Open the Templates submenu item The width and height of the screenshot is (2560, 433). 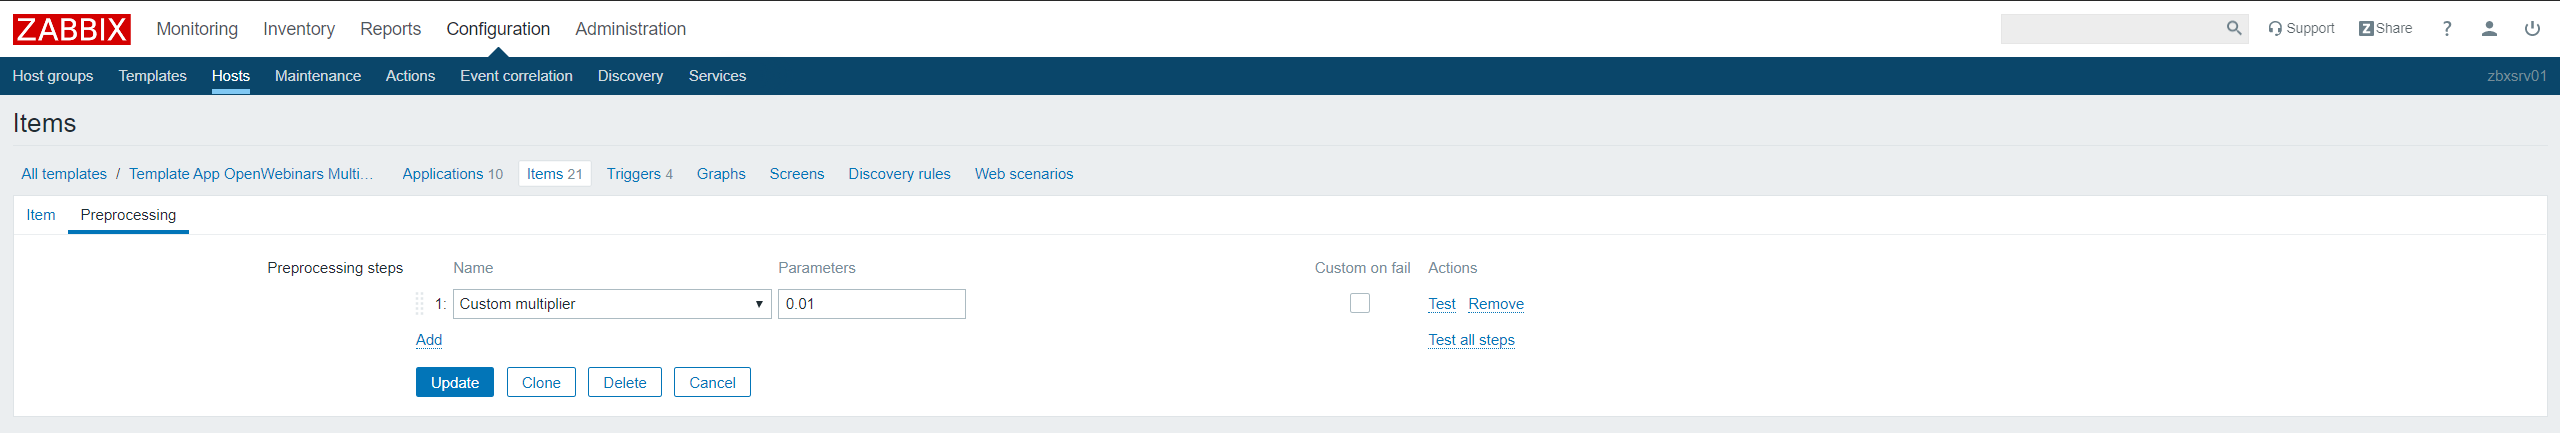click(x=152, y=76)
